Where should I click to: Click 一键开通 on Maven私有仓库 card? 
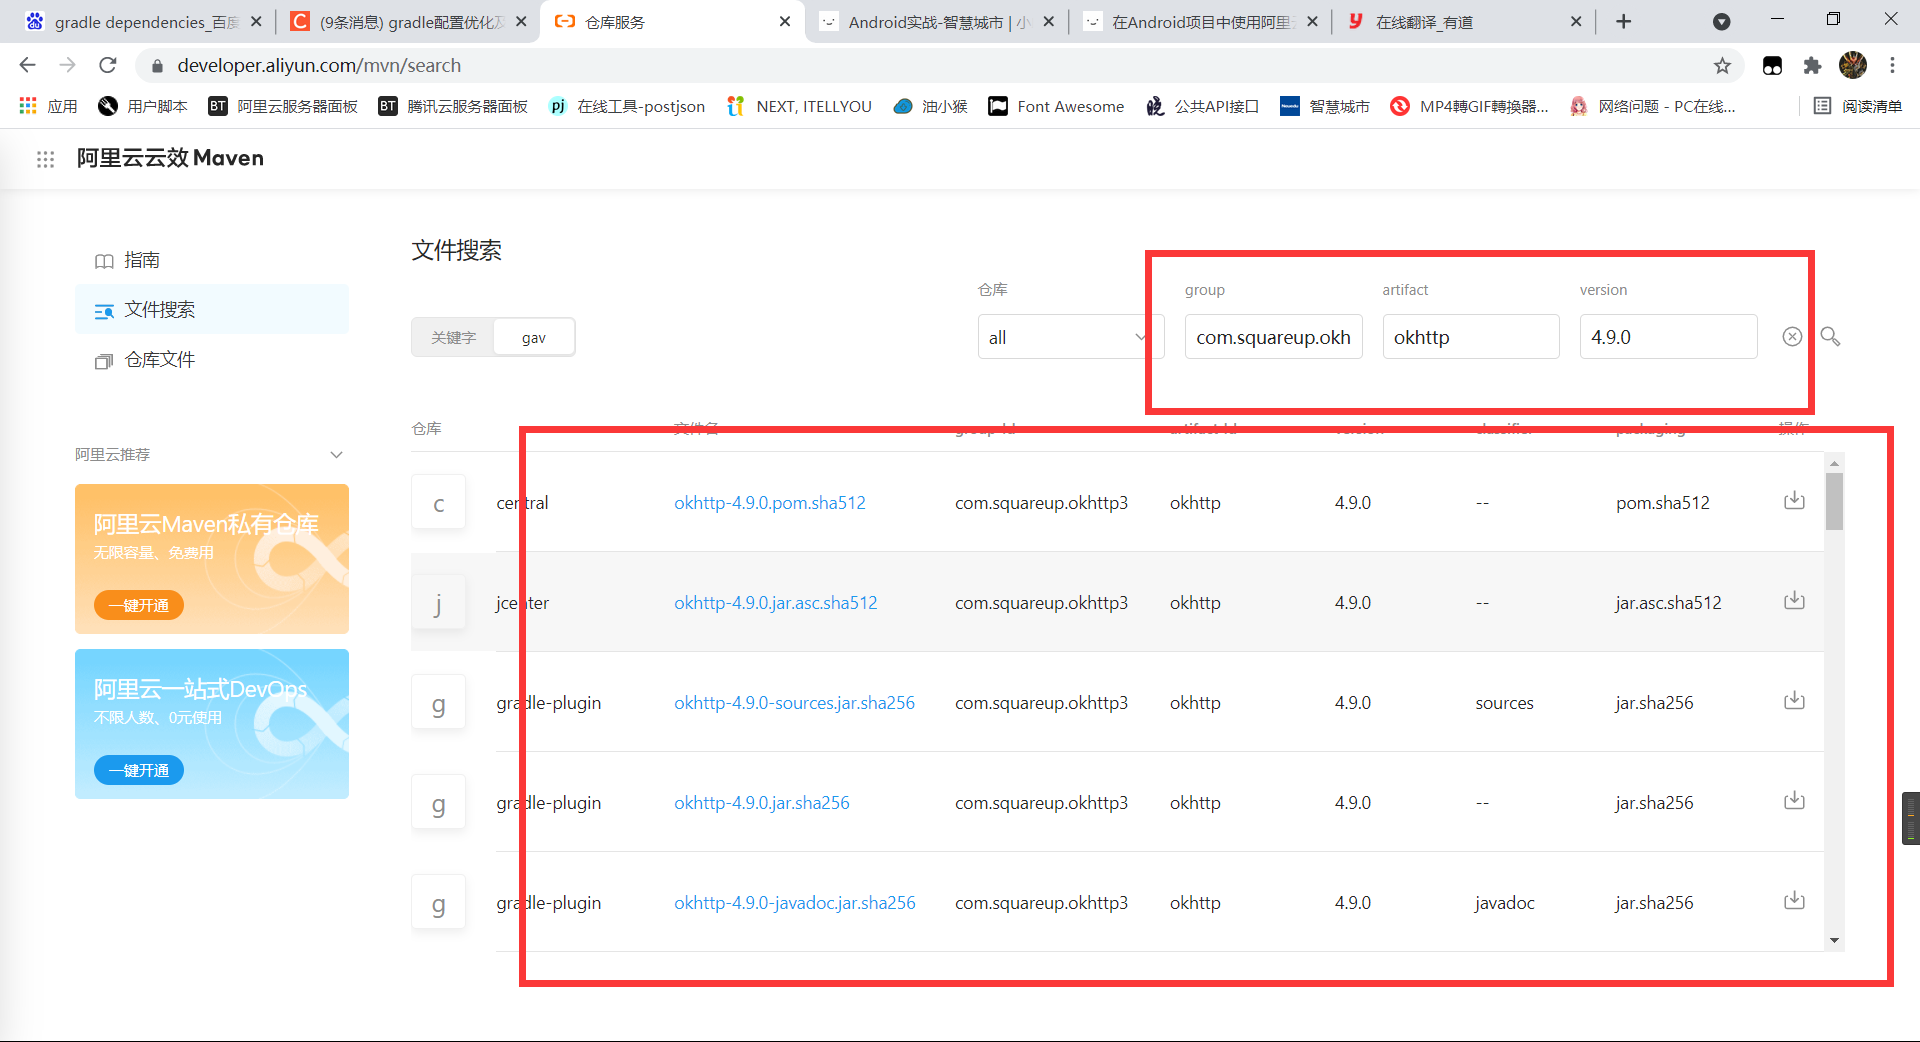pyautogui.click(x=139, y=605)
